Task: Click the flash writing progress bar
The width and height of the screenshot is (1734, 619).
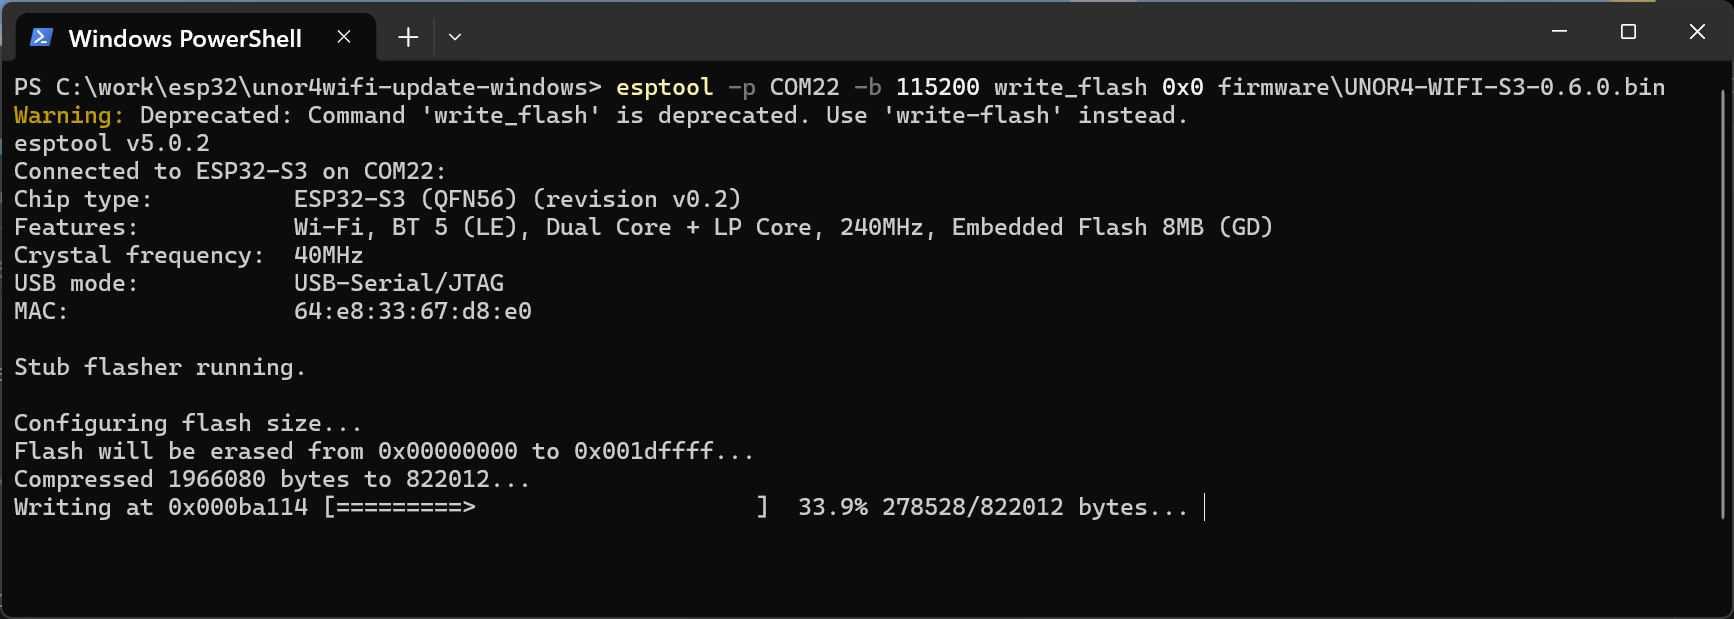Action: tap(545, 508)
